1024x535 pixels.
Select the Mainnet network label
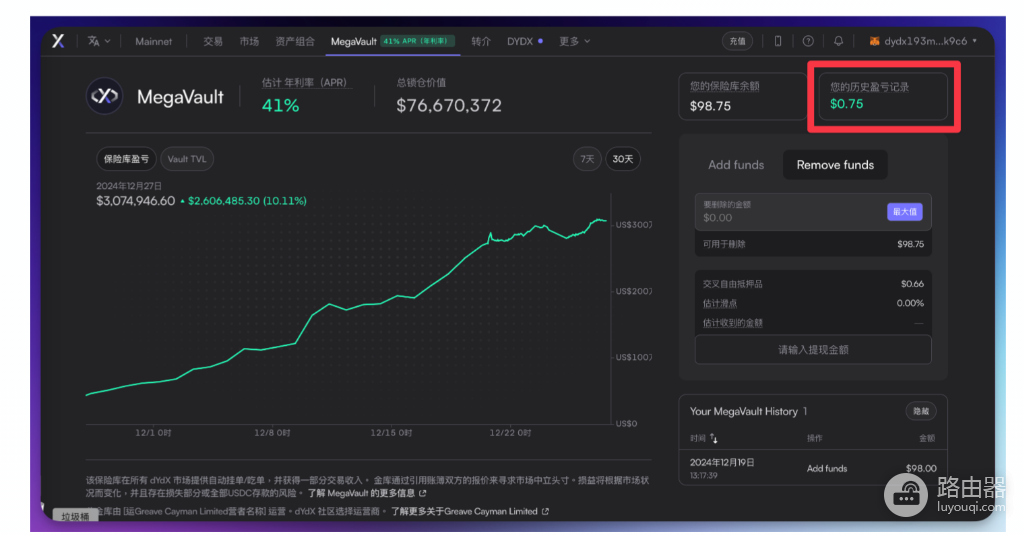pos(153,41)
